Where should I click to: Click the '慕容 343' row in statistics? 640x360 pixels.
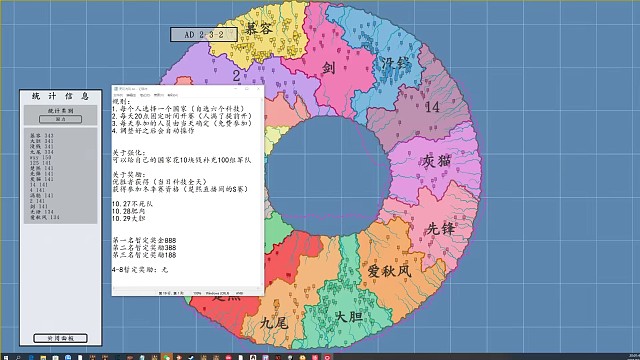tap(42, 136)
